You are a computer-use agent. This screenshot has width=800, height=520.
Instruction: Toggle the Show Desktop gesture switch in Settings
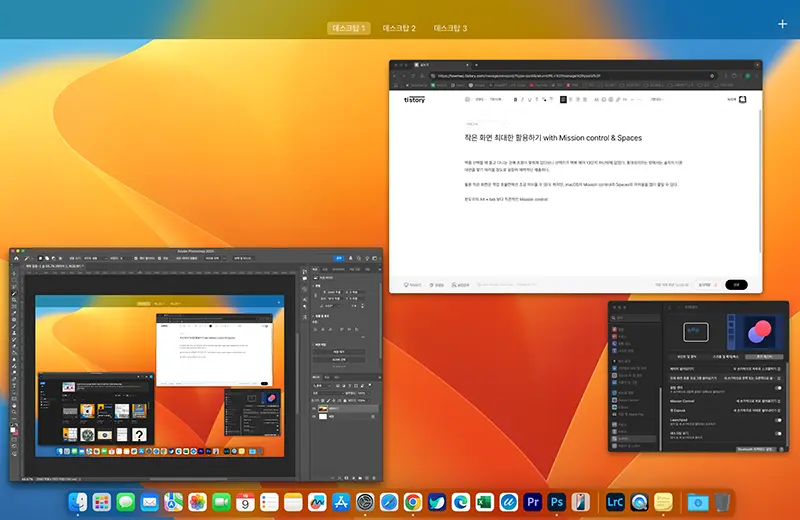pyautogui.click(x=778, y=434)
